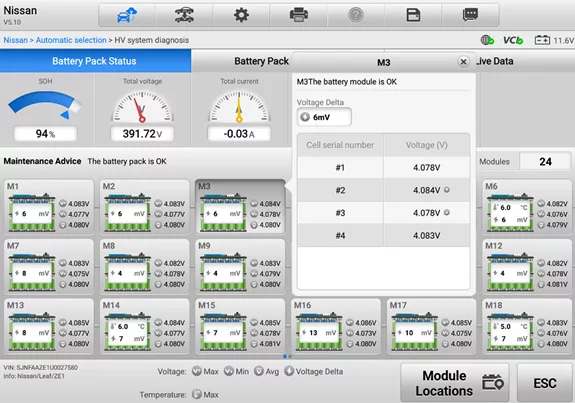The width and height of the screenshot is (575, 403).
Task: Select the M17 battery module card
Action: pos(432,326)
